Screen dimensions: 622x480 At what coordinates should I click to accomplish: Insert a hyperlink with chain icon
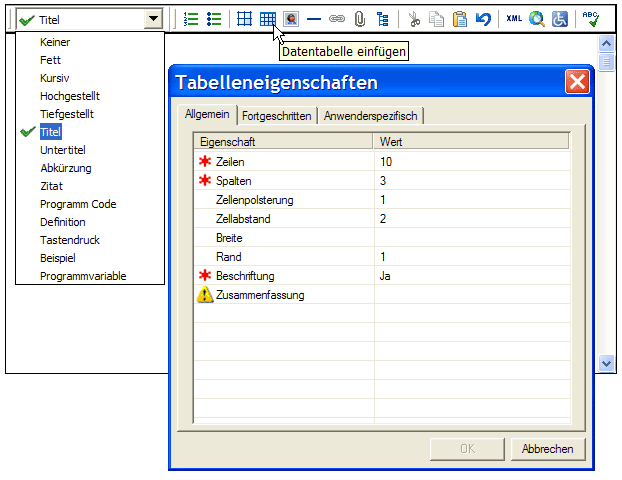[337, 19]
